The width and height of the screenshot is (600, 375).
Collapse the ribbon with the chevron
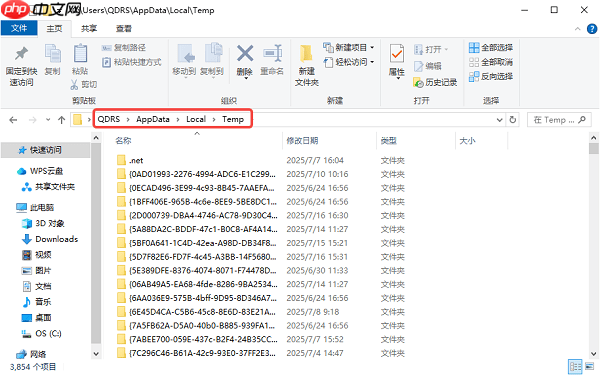point(577,29)
